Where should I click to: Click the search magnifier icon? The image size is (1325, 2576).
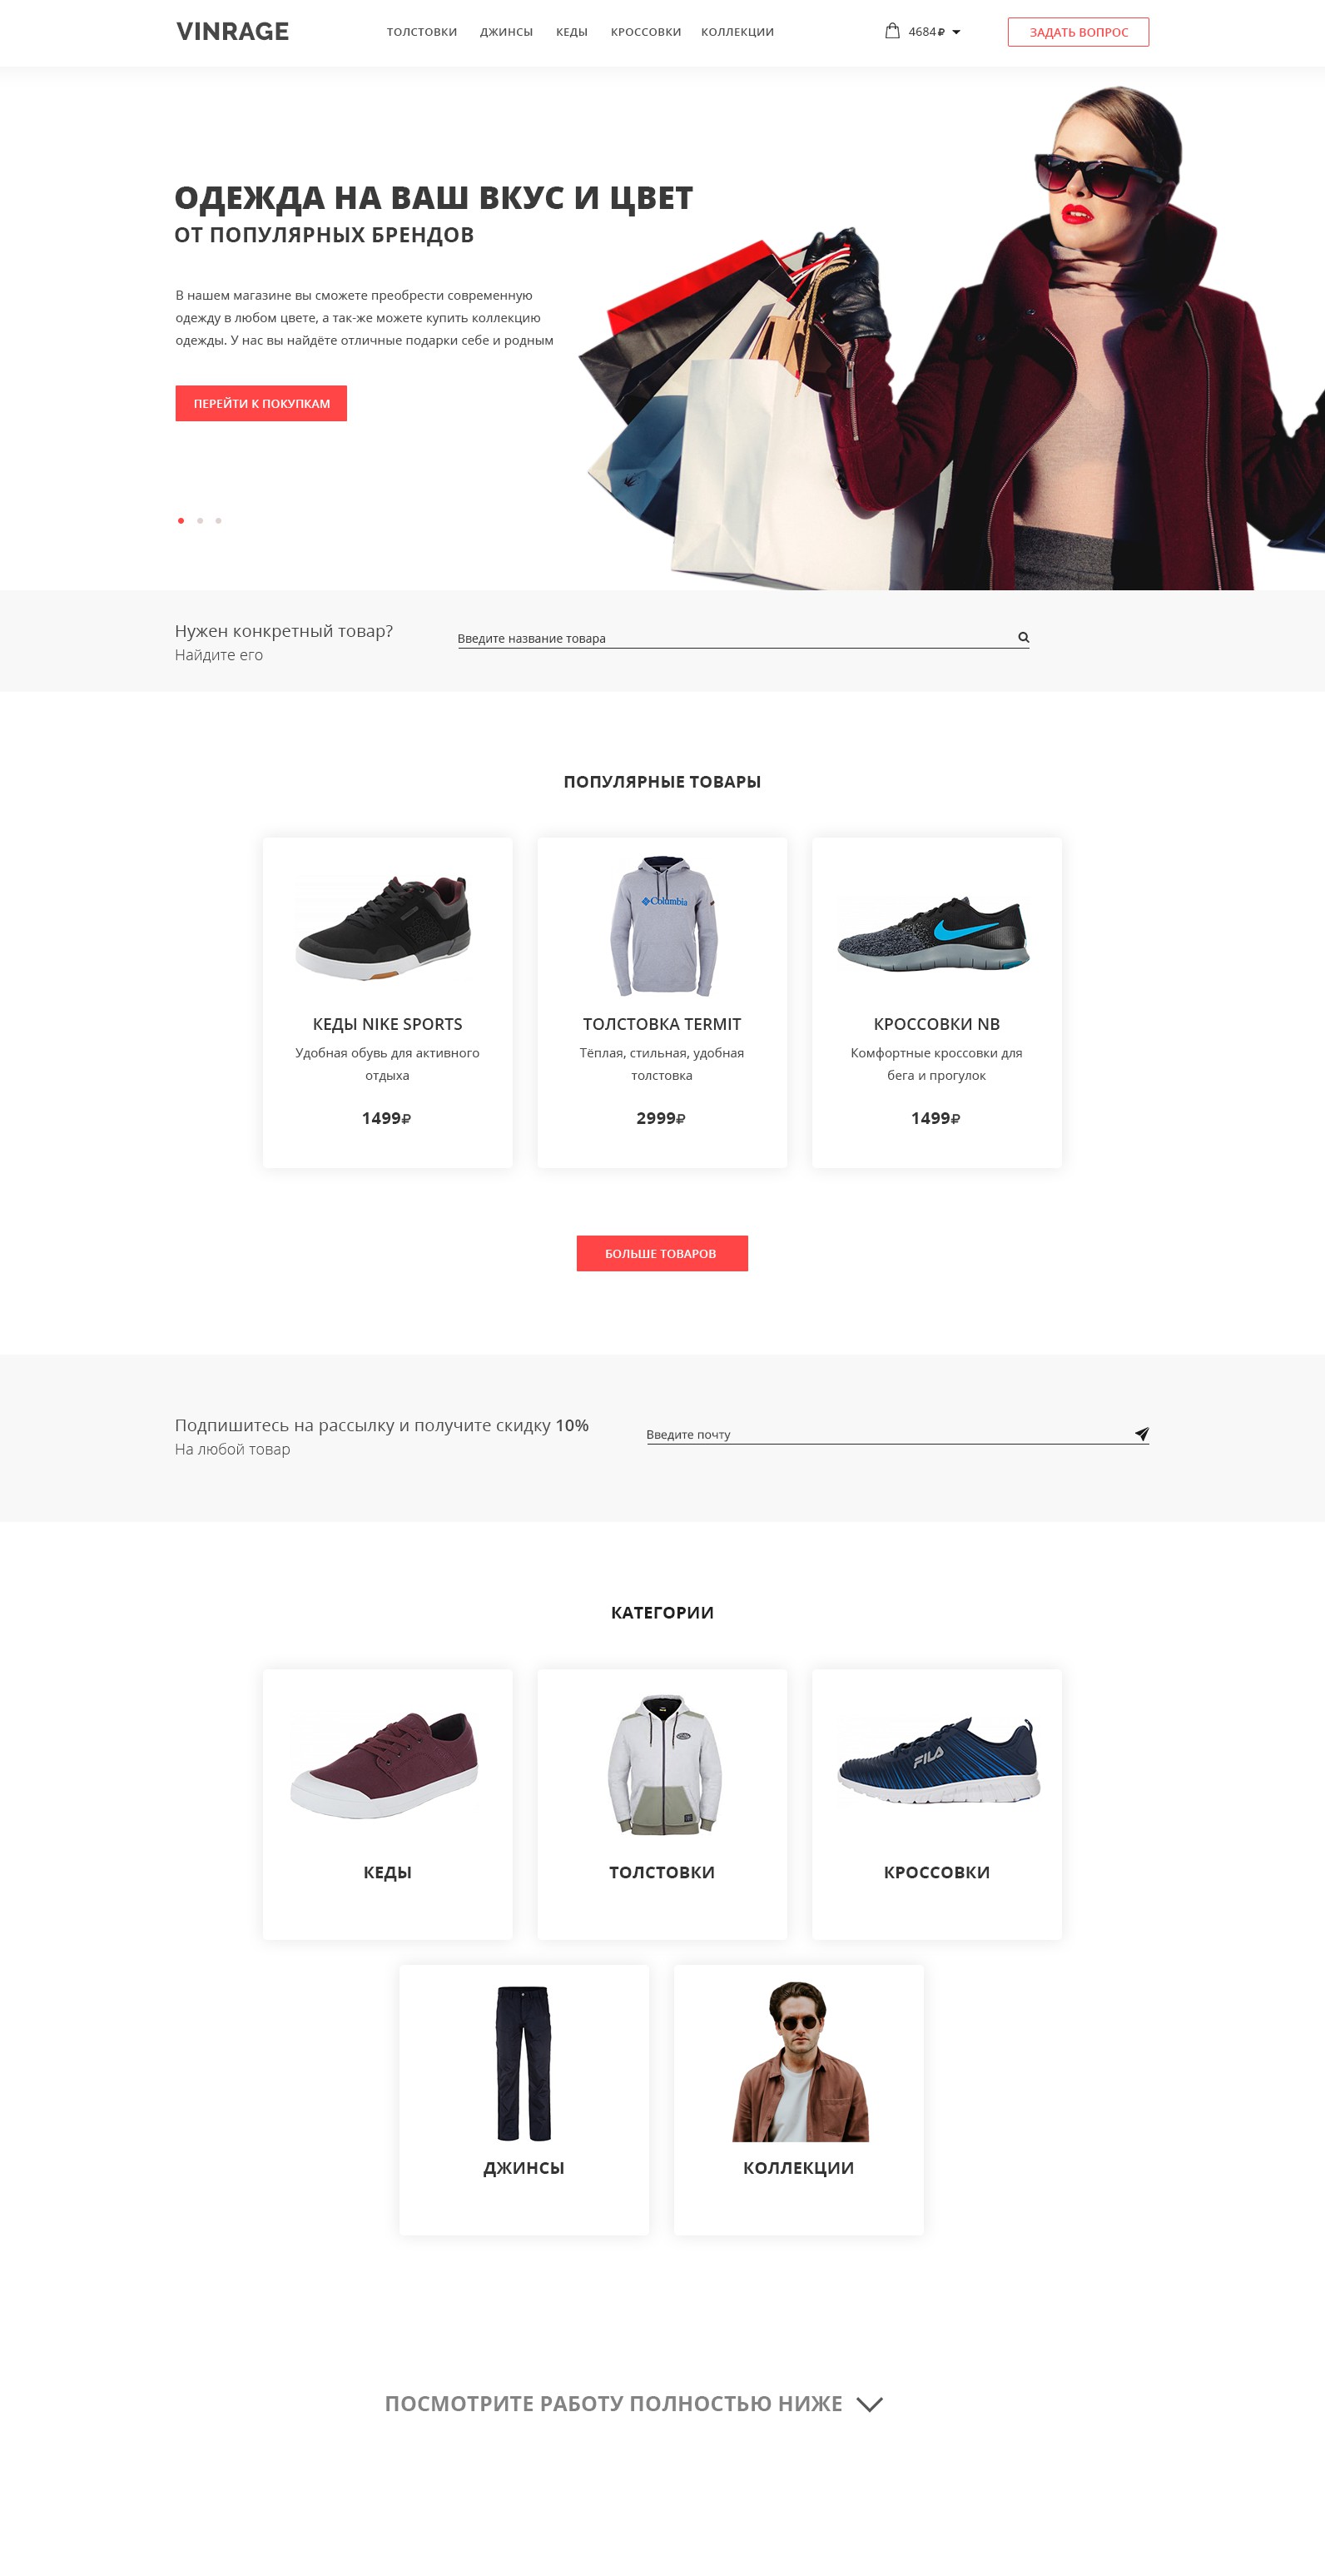(1023, 637)
